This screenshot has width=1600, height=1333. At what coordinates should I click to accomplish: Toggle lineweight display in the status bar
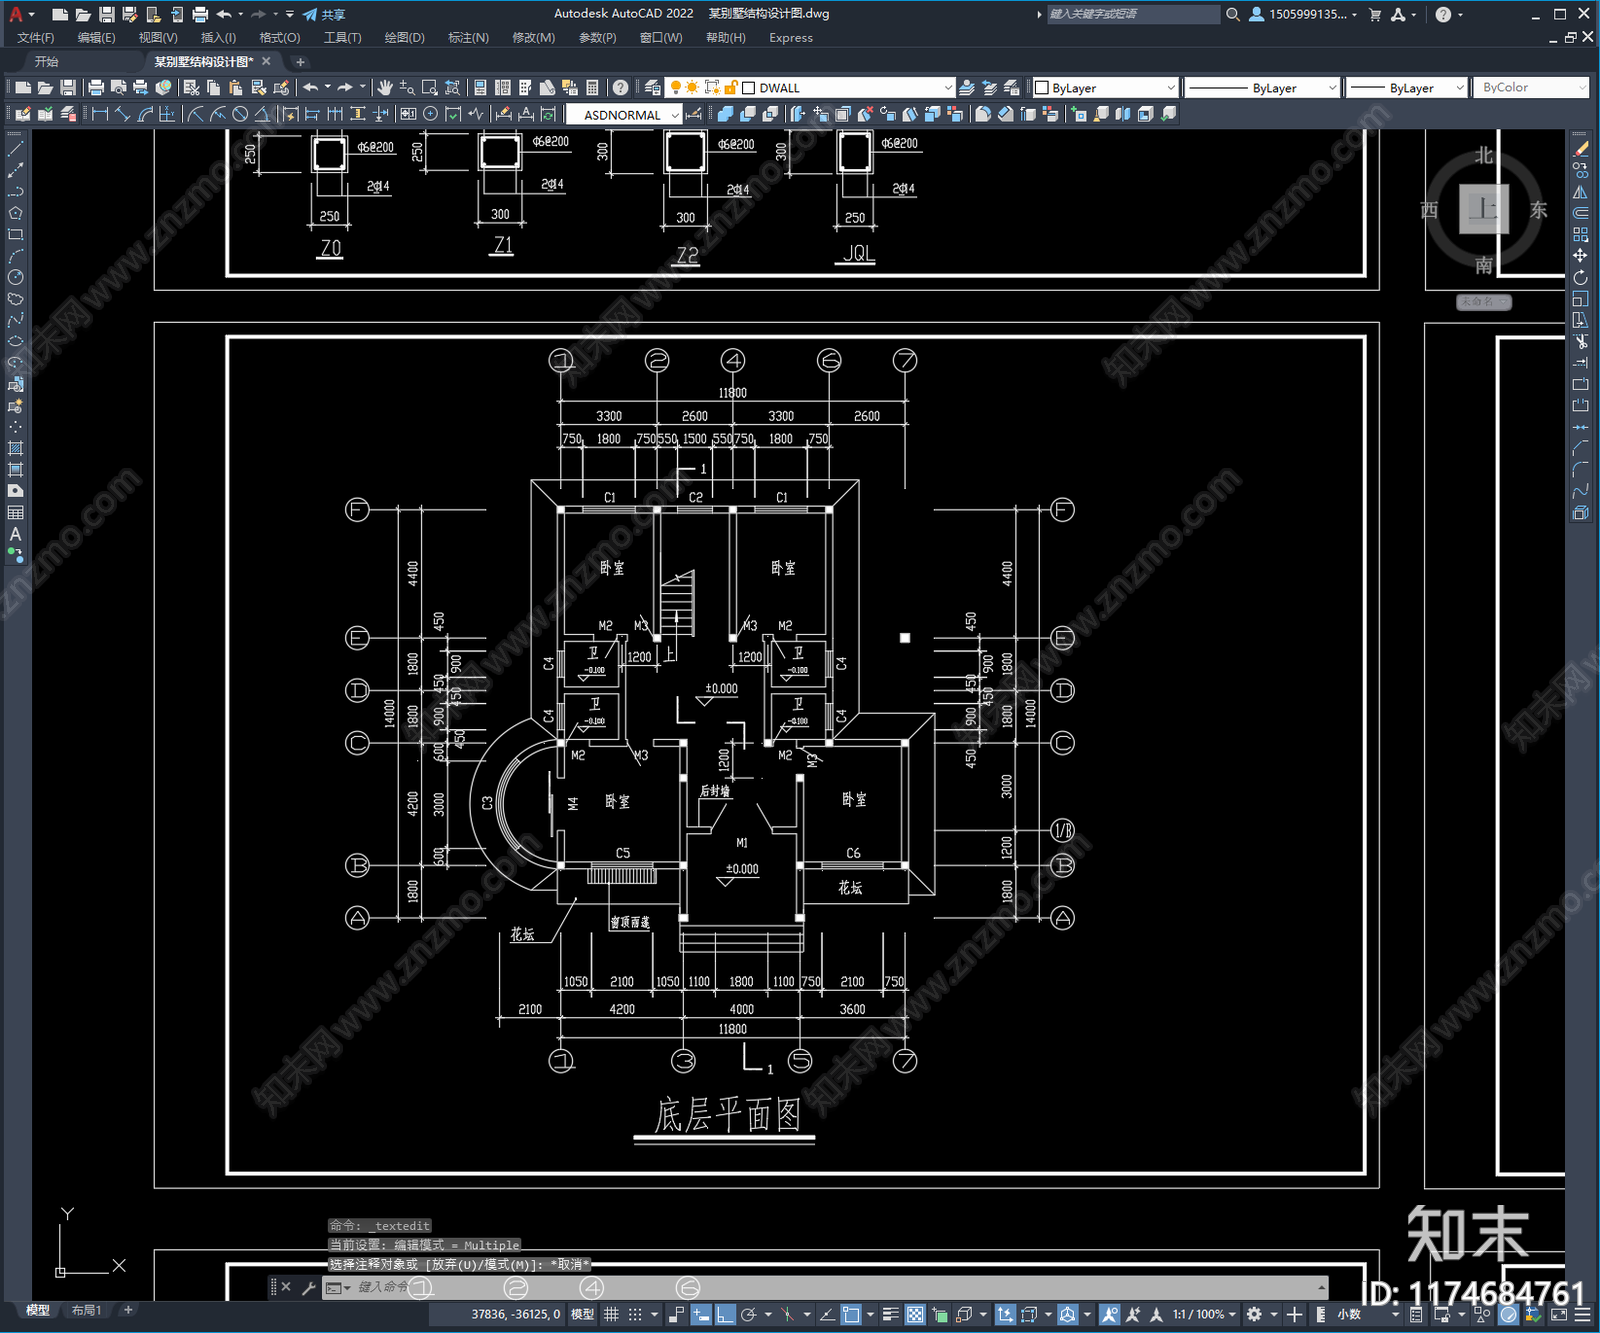point(890,1315)
